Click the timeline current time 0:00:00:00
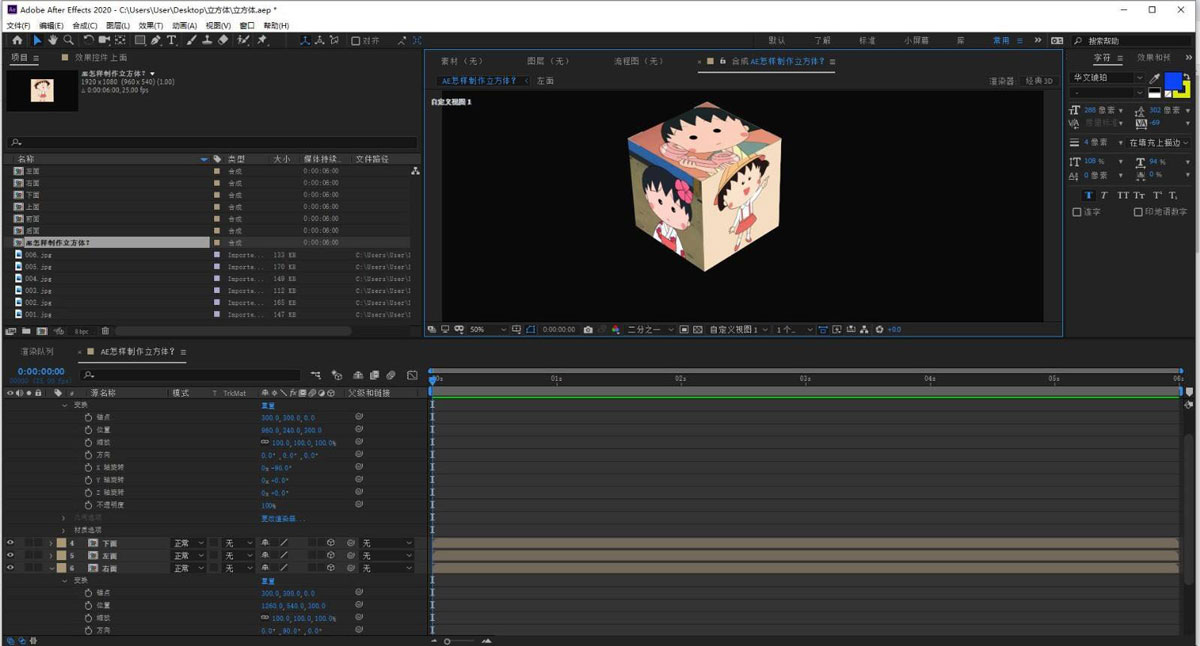Viewport: 1200px width, 646px height. coord(41,371)
